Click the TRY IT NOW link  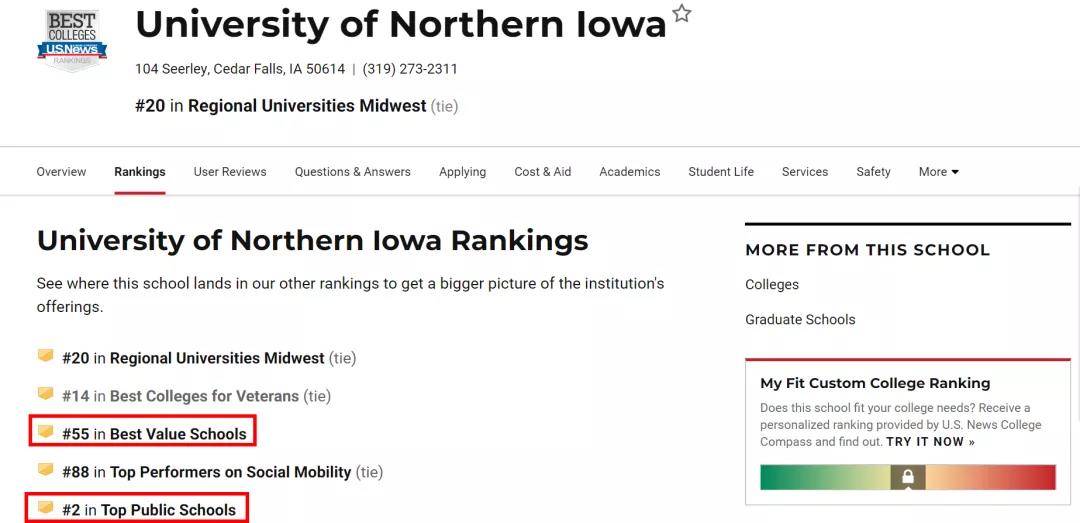click(x=931, y=442)
